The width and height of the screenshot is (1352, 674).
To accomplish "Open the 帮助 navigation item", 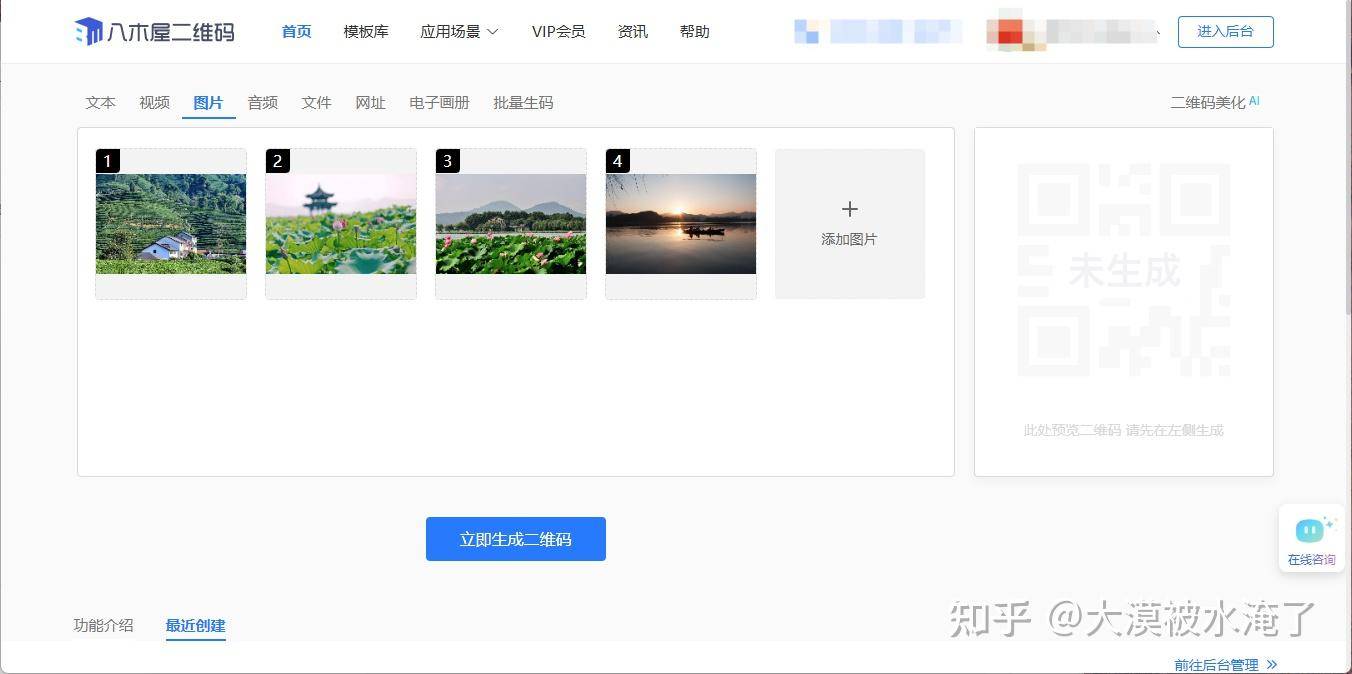I will coord(694,32).
